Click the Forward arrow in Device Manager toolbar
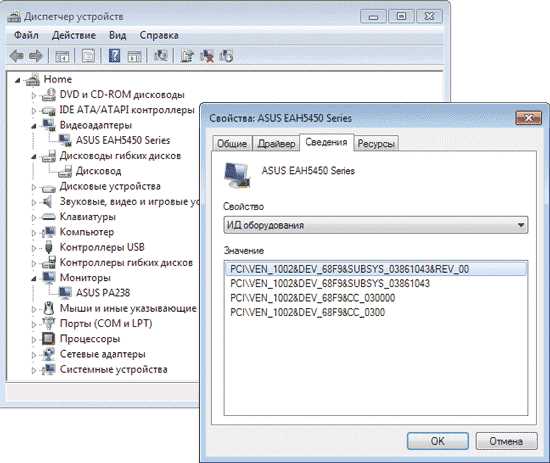Image resolution: width=550 pixels, height=463 pixels. point(35,56)
